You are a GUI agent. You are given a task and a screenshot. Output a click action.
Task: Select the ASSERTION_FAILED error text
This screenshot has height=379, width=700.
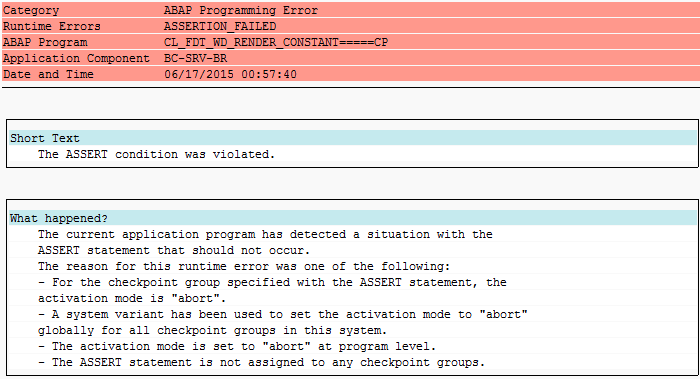pyautogui.click(x=220, y=26)
